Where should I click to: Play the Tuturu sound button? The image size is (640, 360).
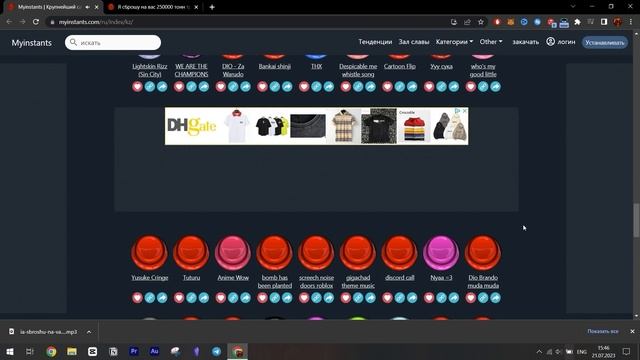coord(191,253)
